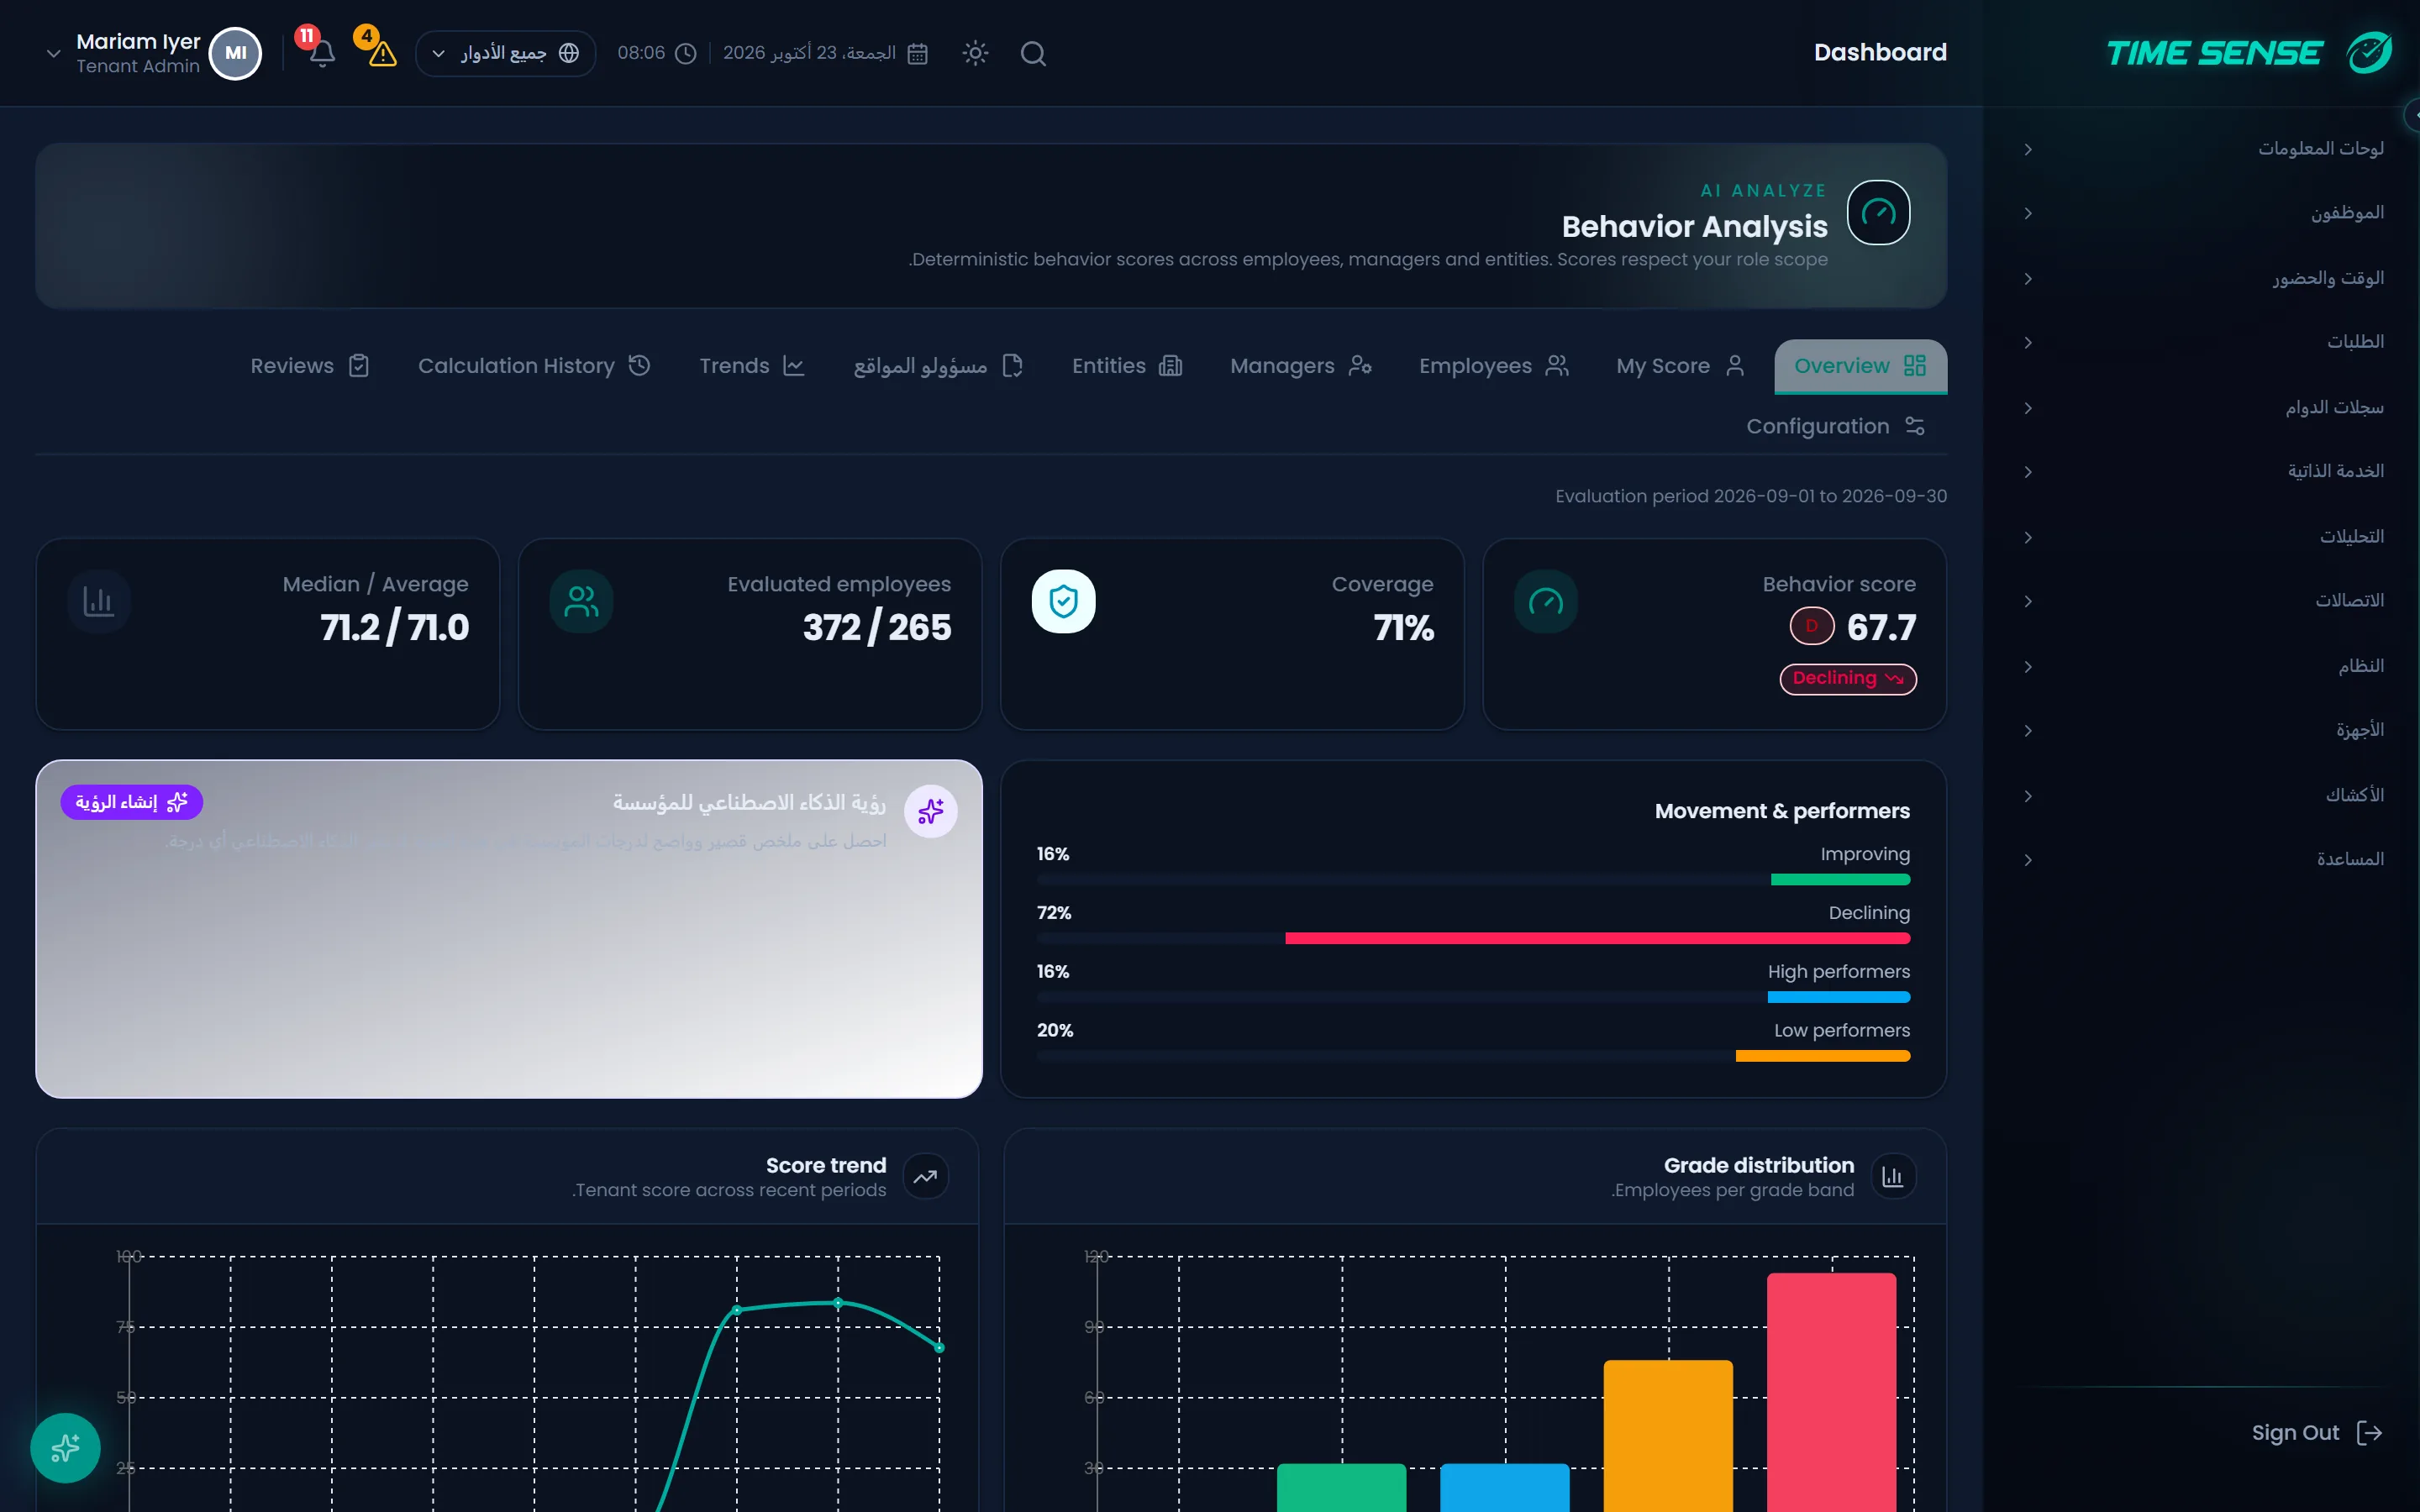Click the green Improving progress bar
This screenshot has width=2420, height=1512.
point(1840,880)
